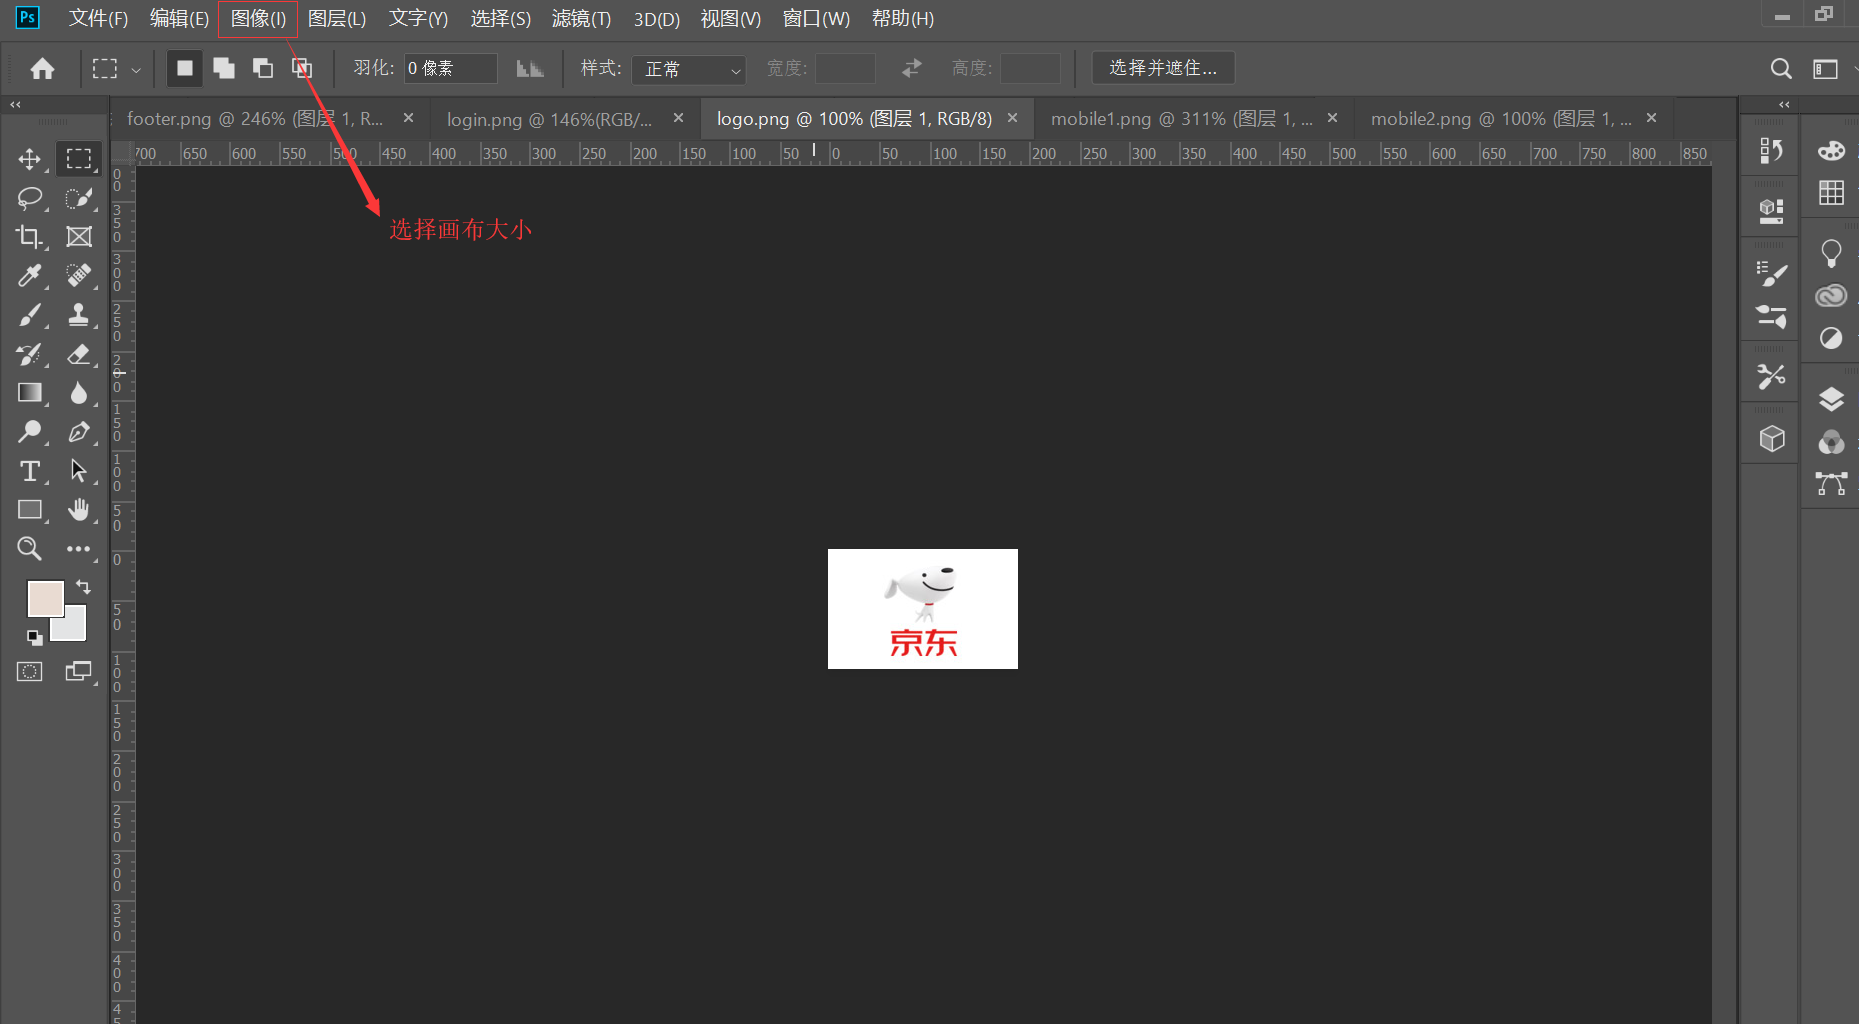This screenshot has height=1024, width=1859.
Task: Select the Path Selection tool
Action: click(x=79, y=471)
